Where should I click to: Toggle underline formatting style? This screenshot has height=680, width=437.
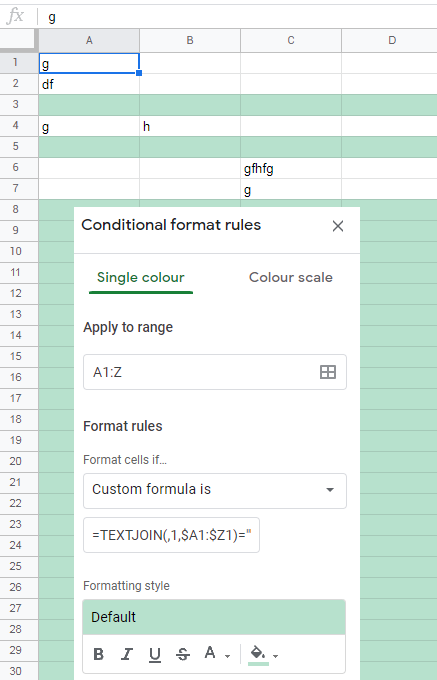[x=155, y=654]
